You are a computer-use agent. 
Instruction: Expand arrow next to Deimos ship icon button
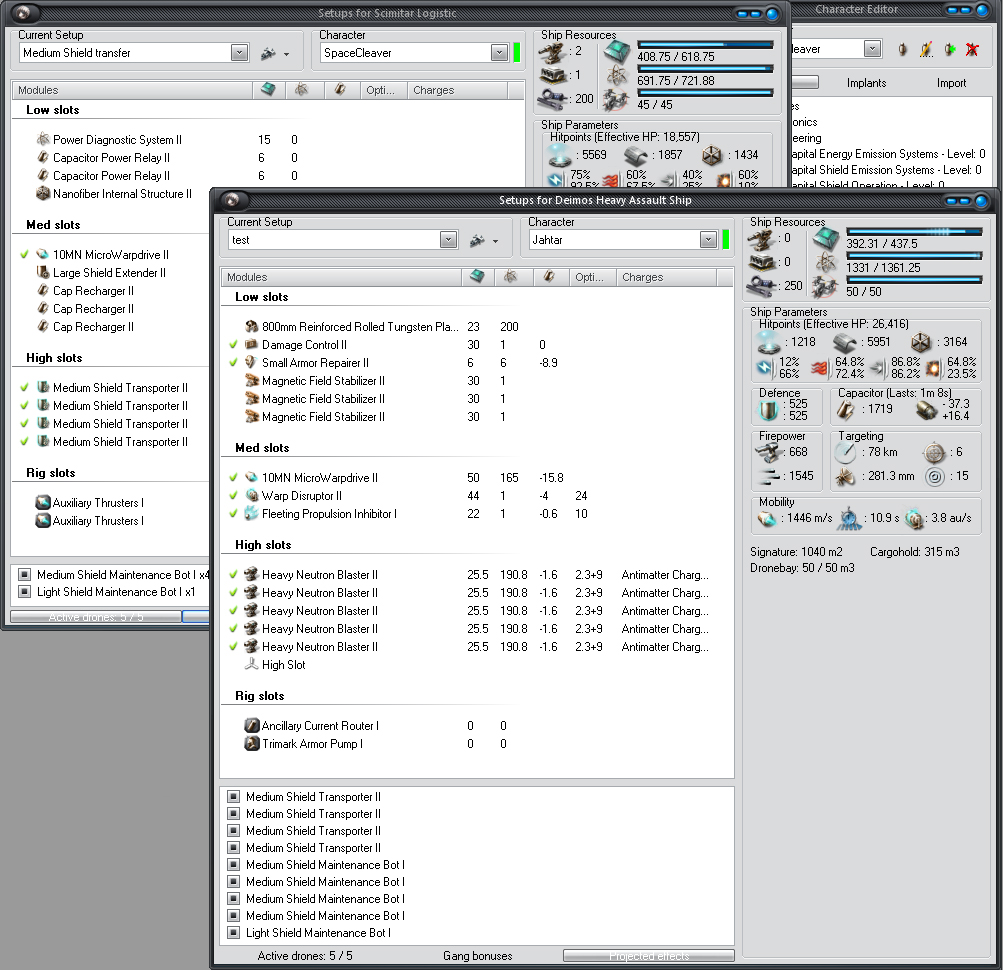495,241
